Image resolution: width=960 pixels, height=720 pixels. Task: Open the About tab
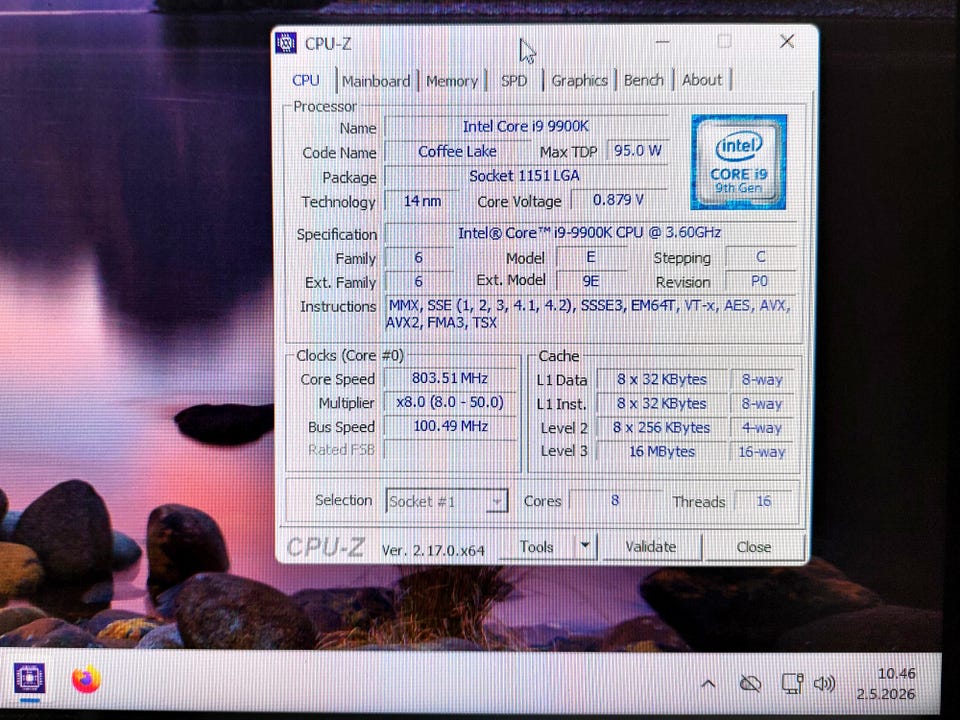point(702,80)
